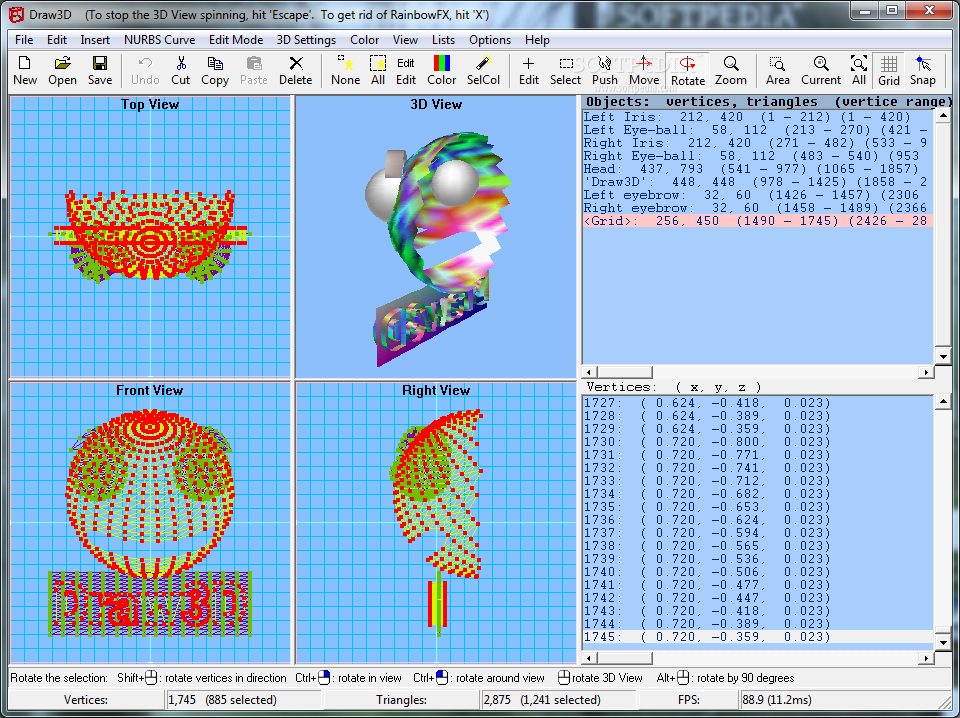Select the Right eyebrow object row
The image size is (960, 718).
[x=758, y=208]
